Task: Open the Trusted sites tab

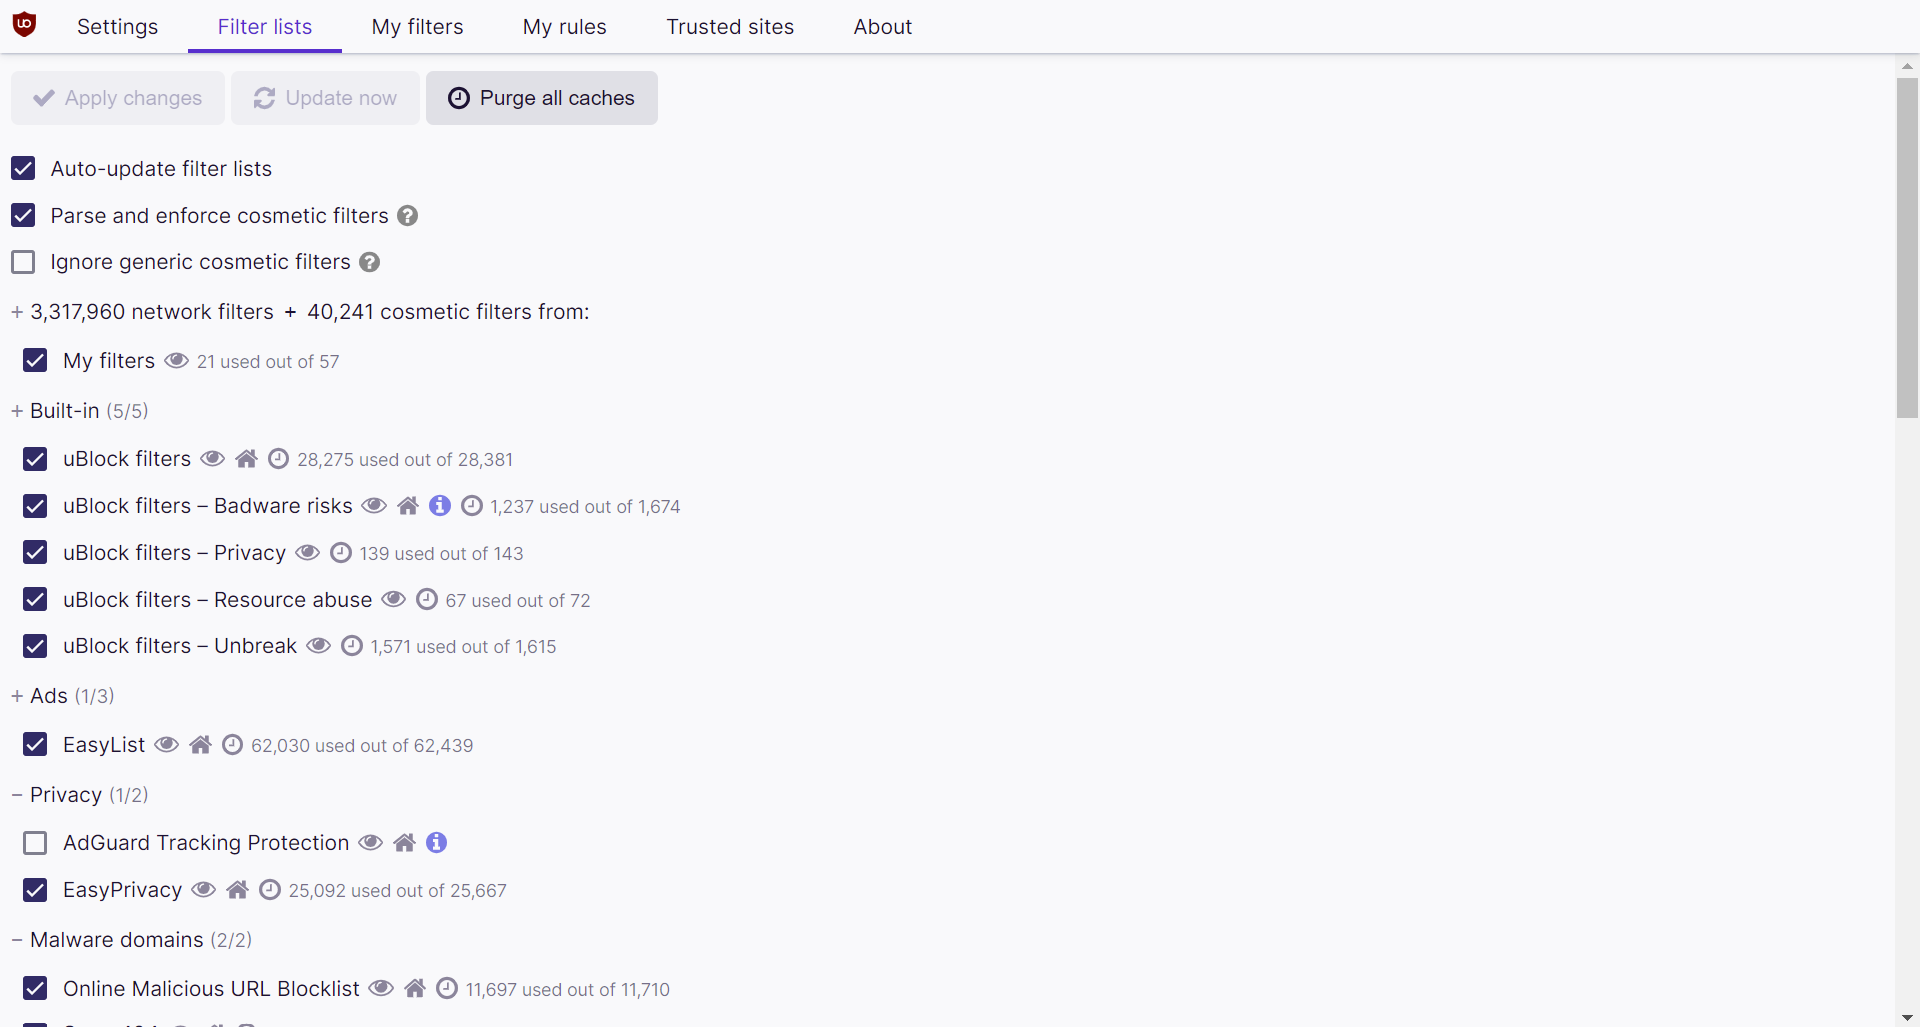Action: (729, 27)
